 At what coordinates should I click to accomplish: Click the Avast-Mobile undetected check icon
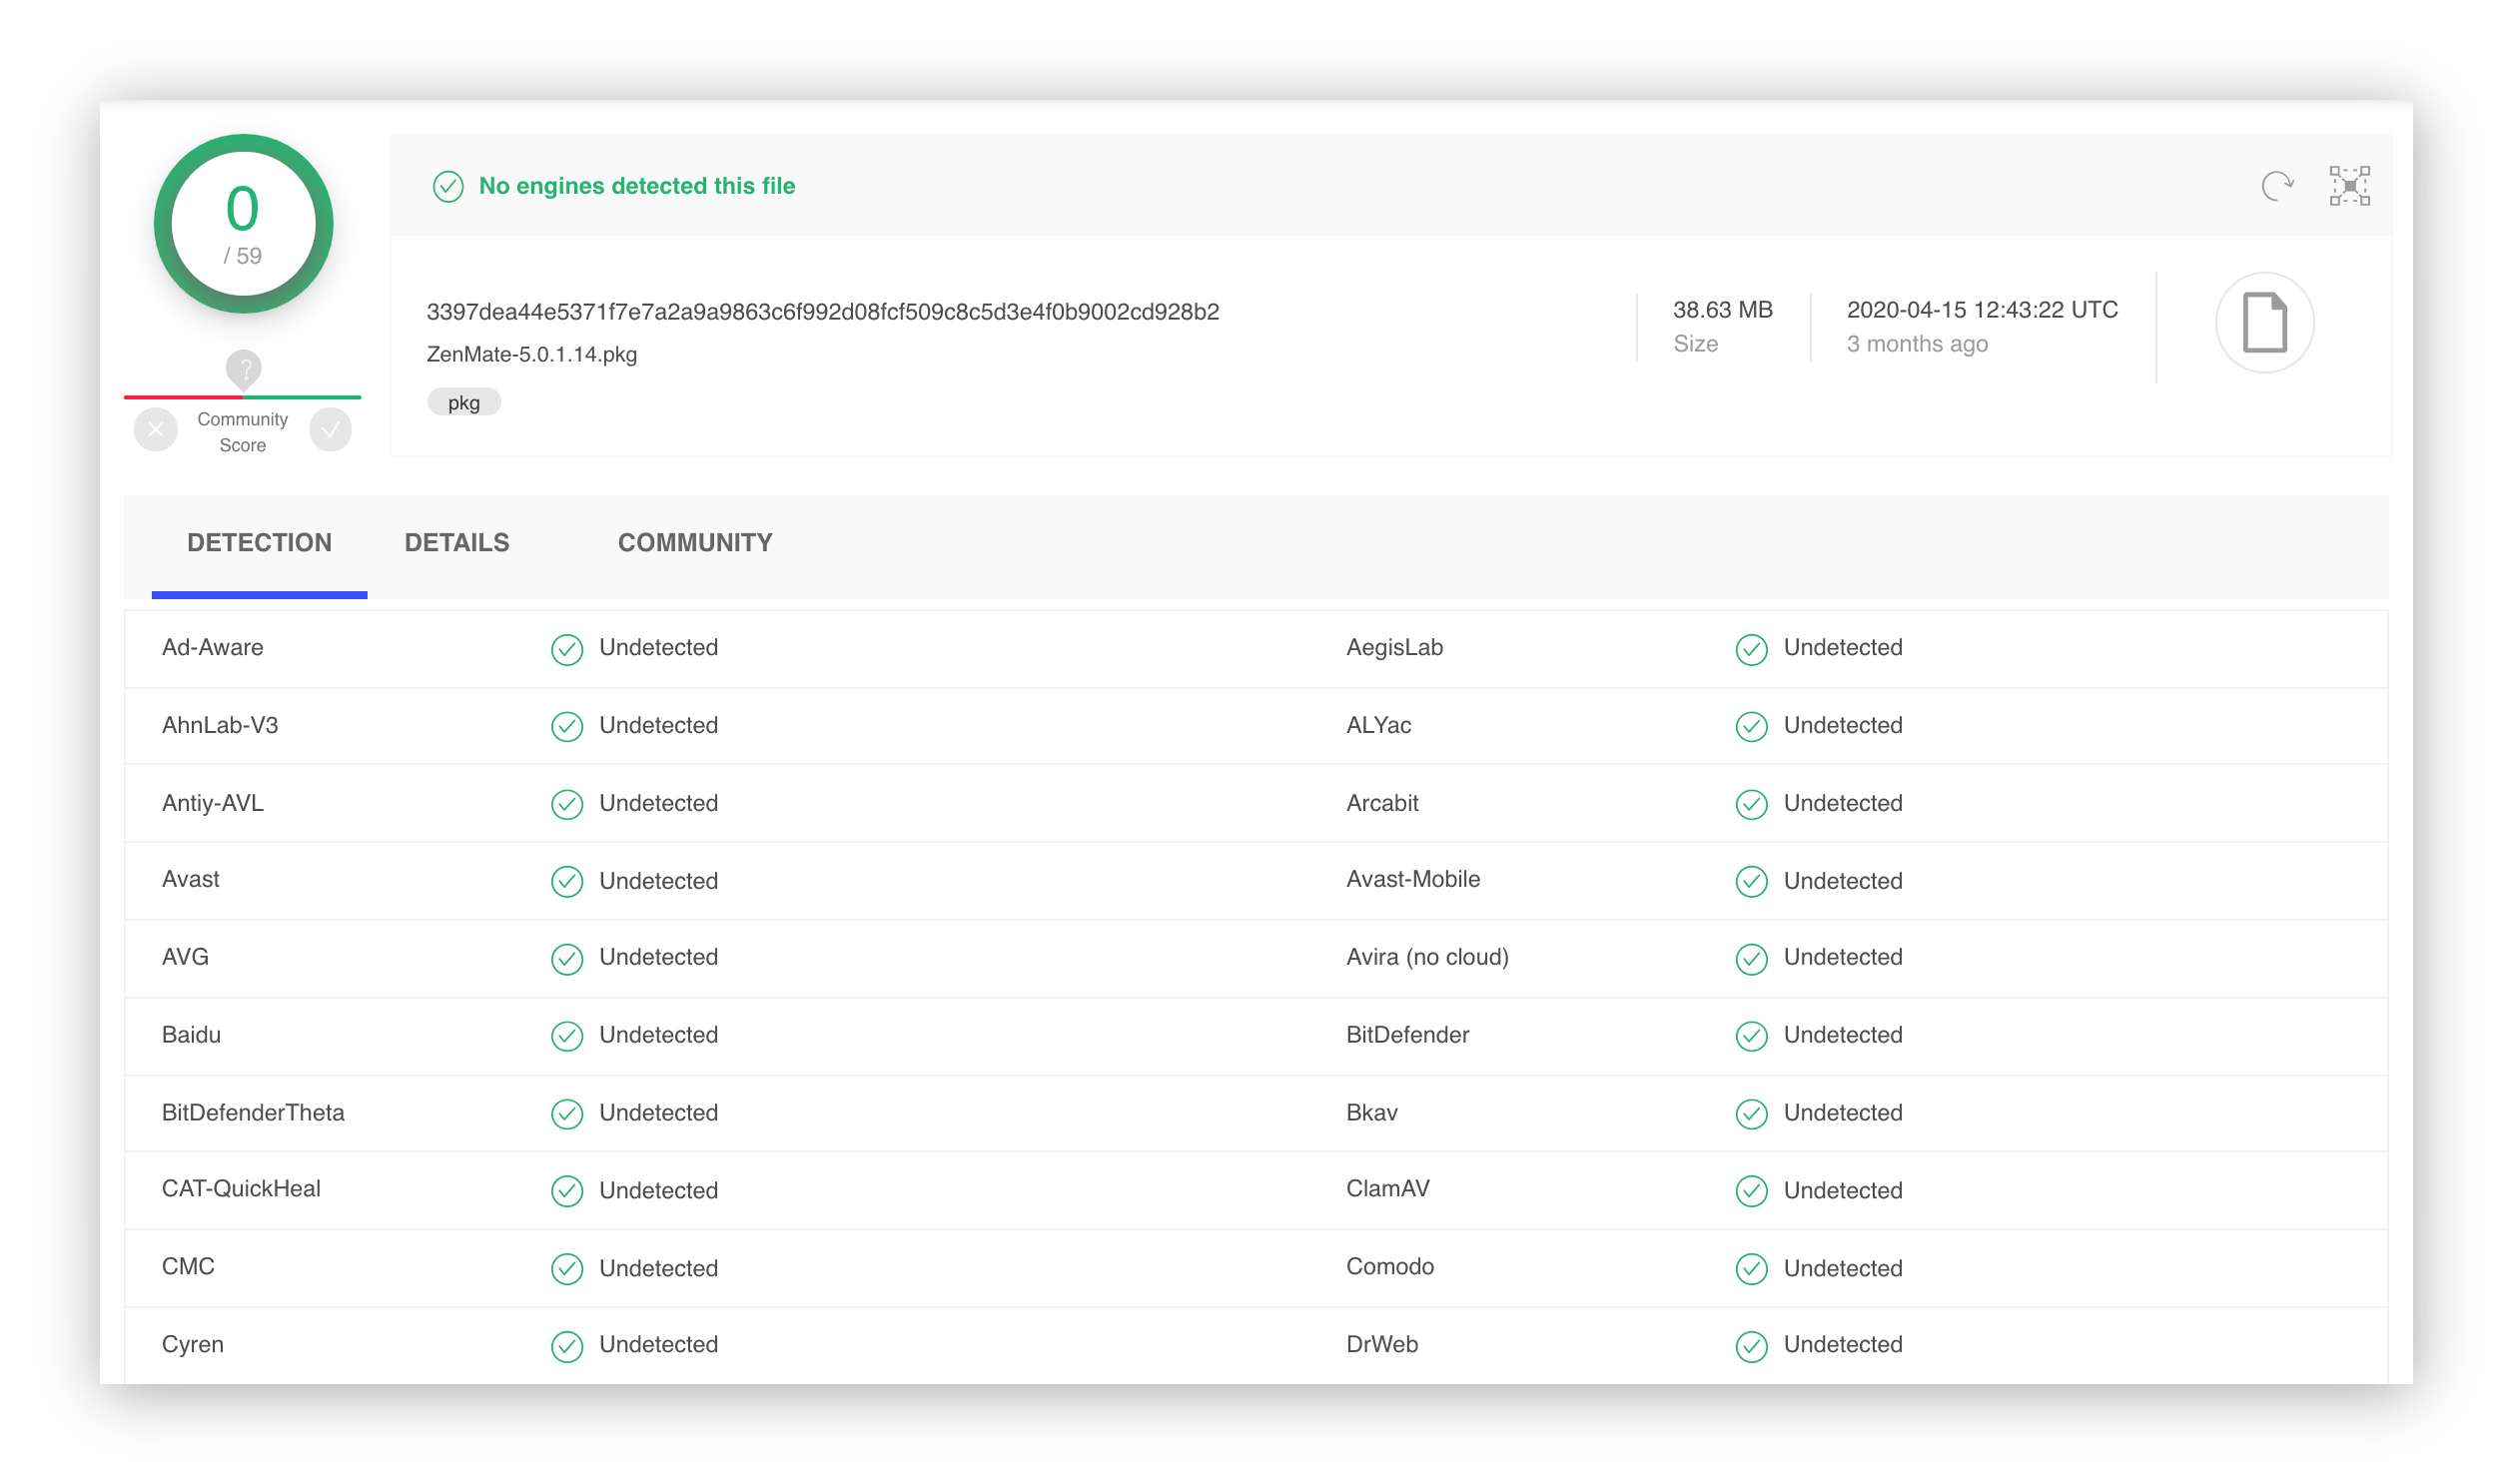tap(1751, 882)
